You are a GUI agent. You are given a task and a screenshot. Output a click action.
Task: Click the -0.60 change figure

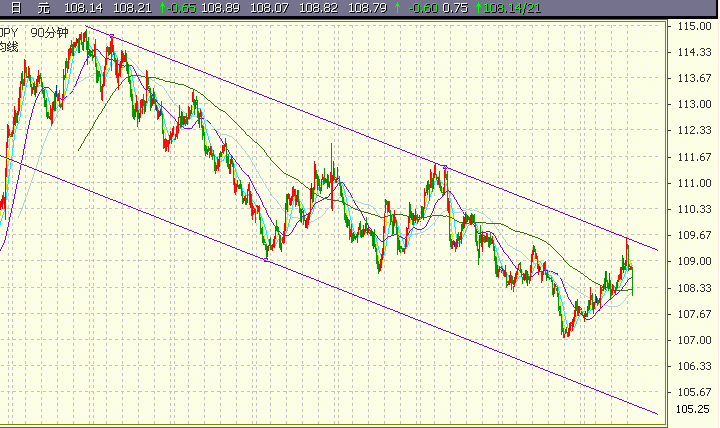pyautogui.click(x=423, y=8)
